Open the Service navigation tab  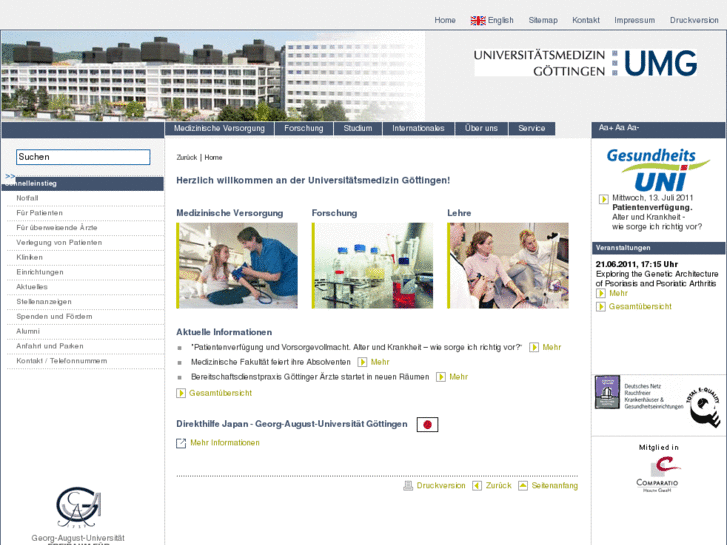click(531, 128)
